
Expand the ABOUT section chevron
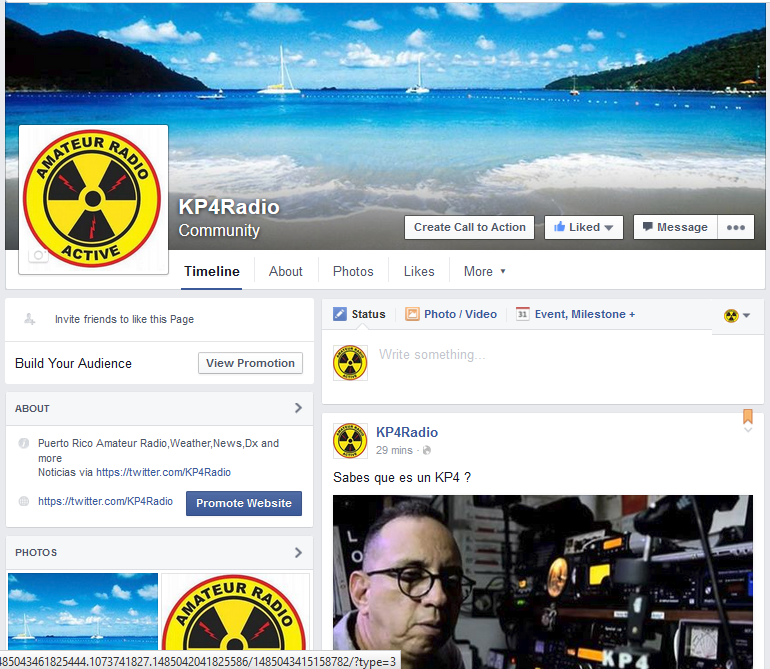(x=298, y=408)
